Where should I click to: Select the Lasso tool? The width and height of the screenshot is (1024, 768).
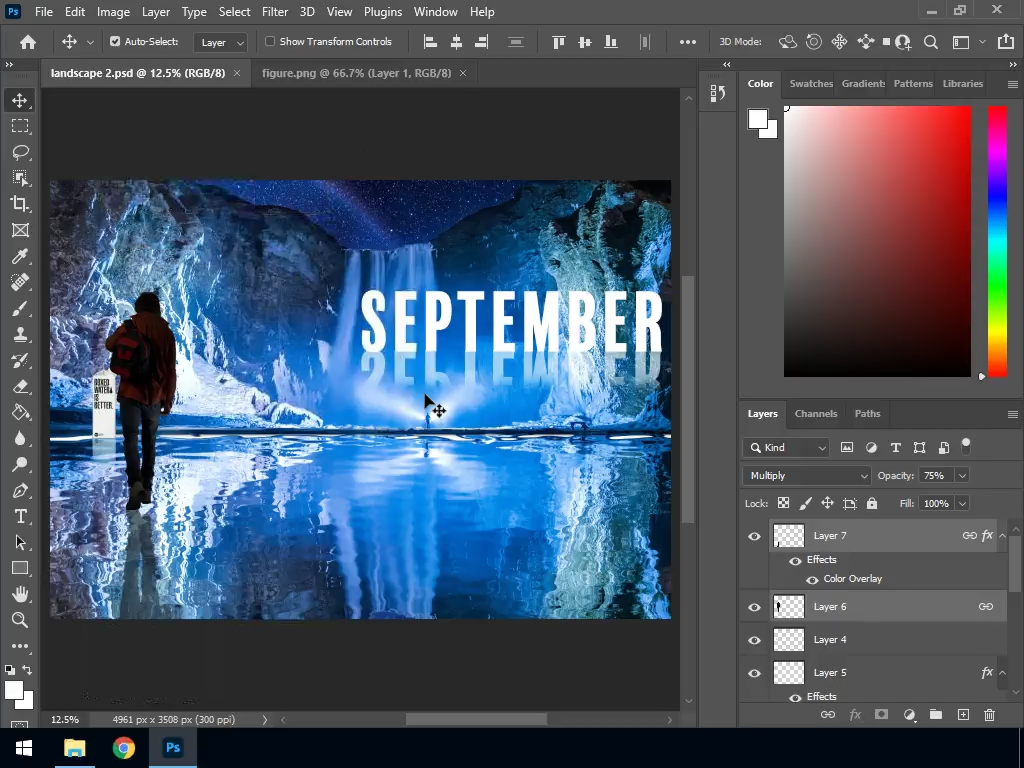point(20,152)
